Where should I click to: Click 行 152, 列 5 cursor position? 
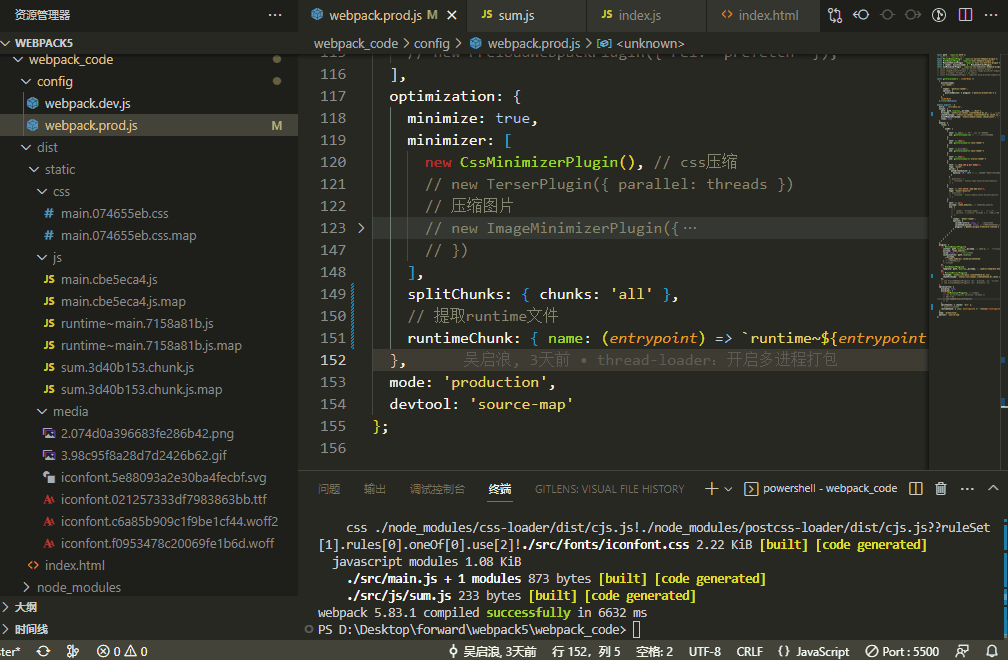[x=586, y=651]
